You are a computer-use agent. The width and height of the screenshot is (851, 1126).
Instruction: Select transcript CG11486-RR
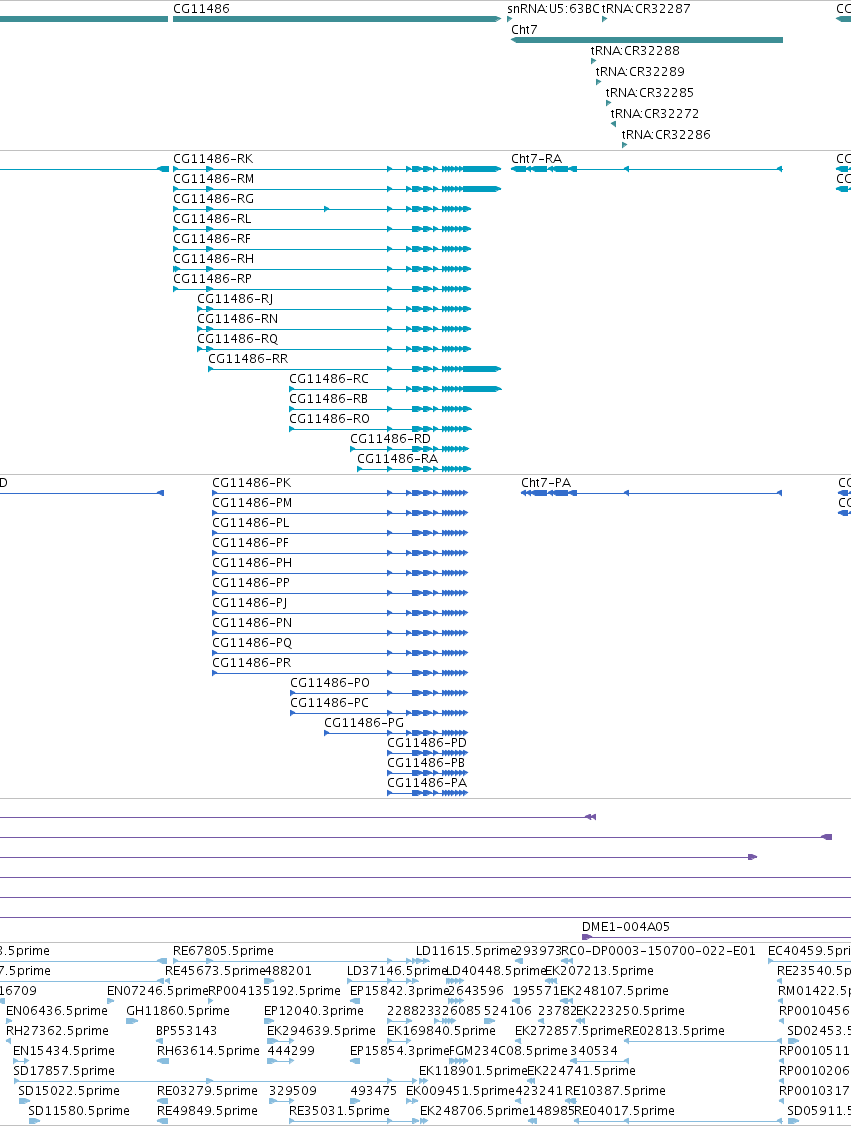248,359
